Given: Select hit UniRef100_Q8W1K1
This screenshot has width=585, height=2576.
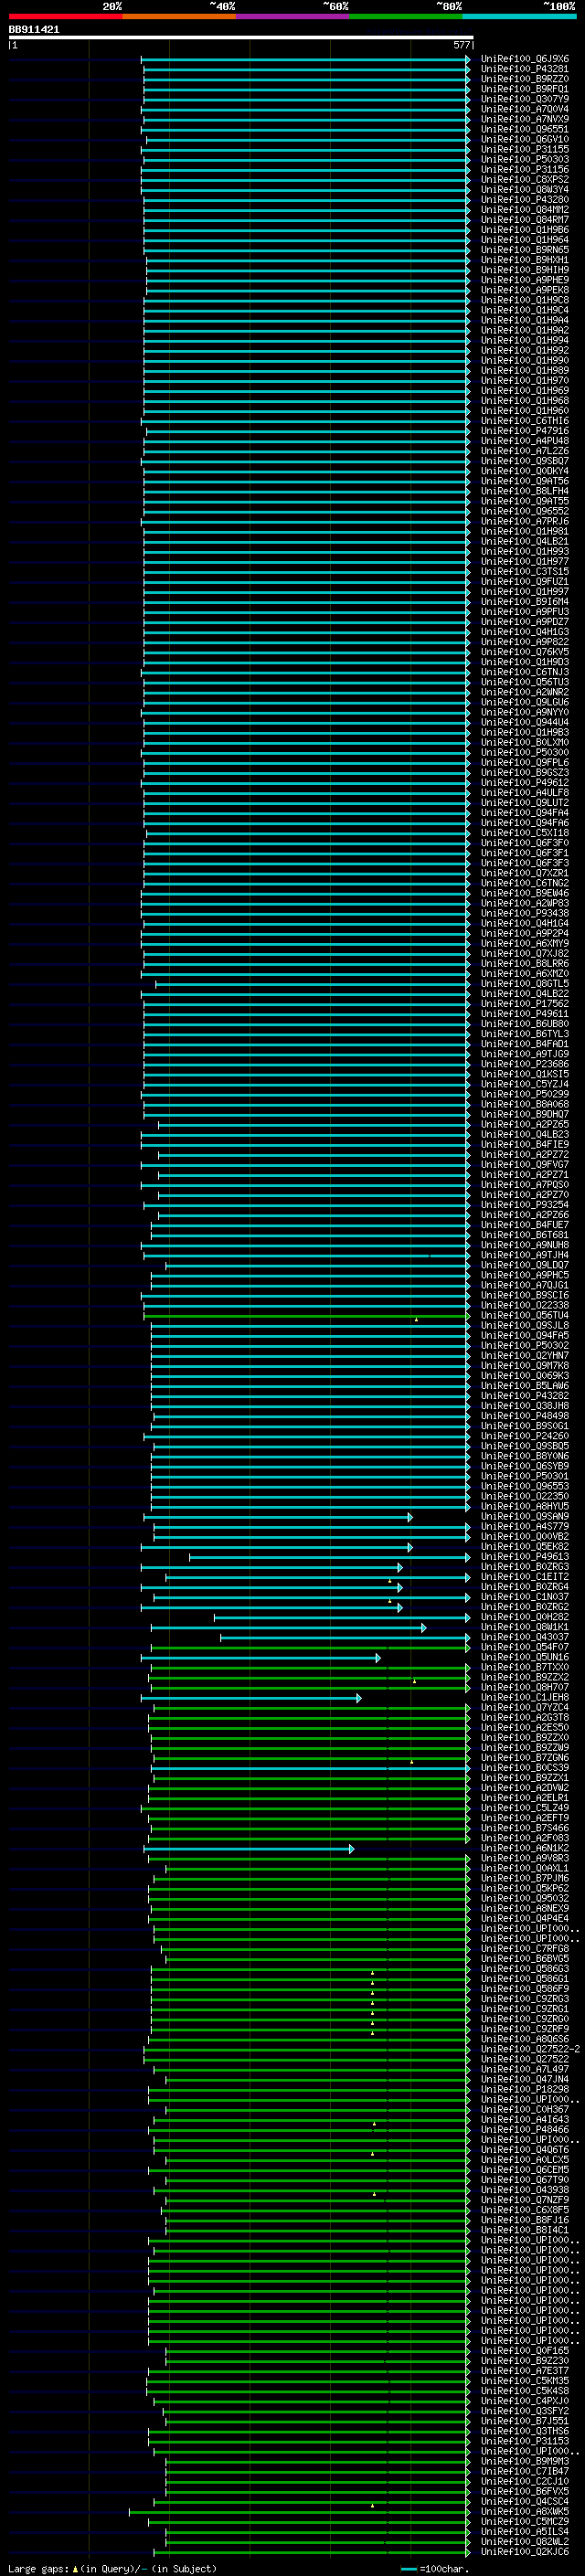Looking at the screenshot, I should [x=525, y=1628].
